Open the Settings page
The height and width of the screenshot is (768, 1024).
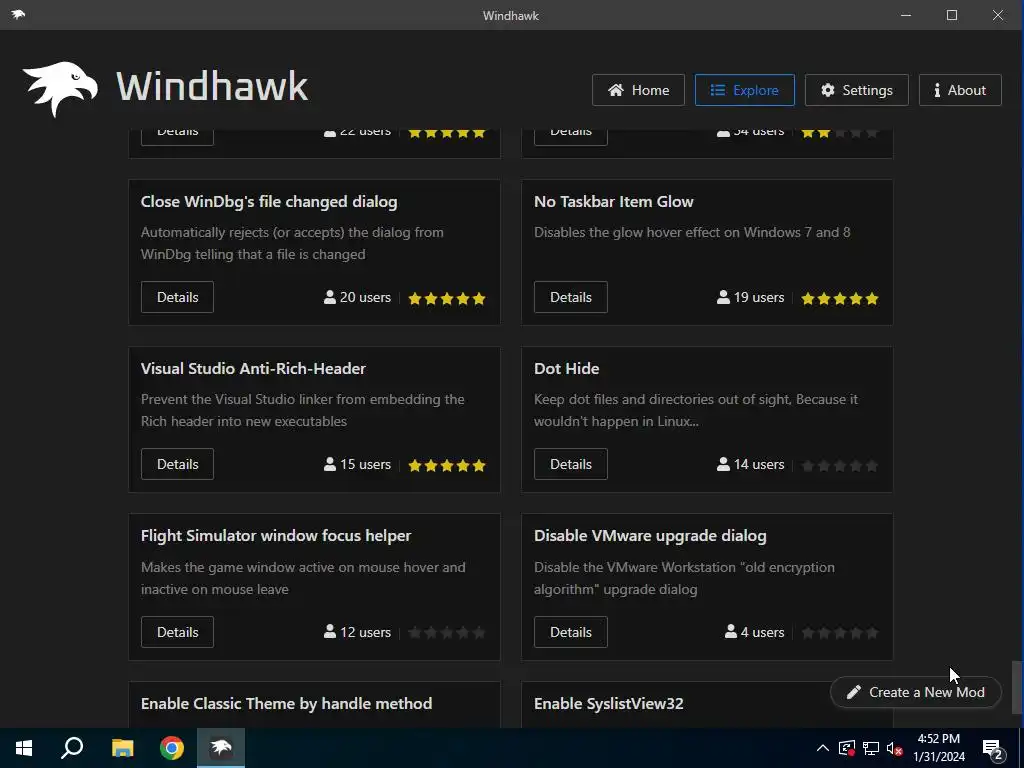856,90
